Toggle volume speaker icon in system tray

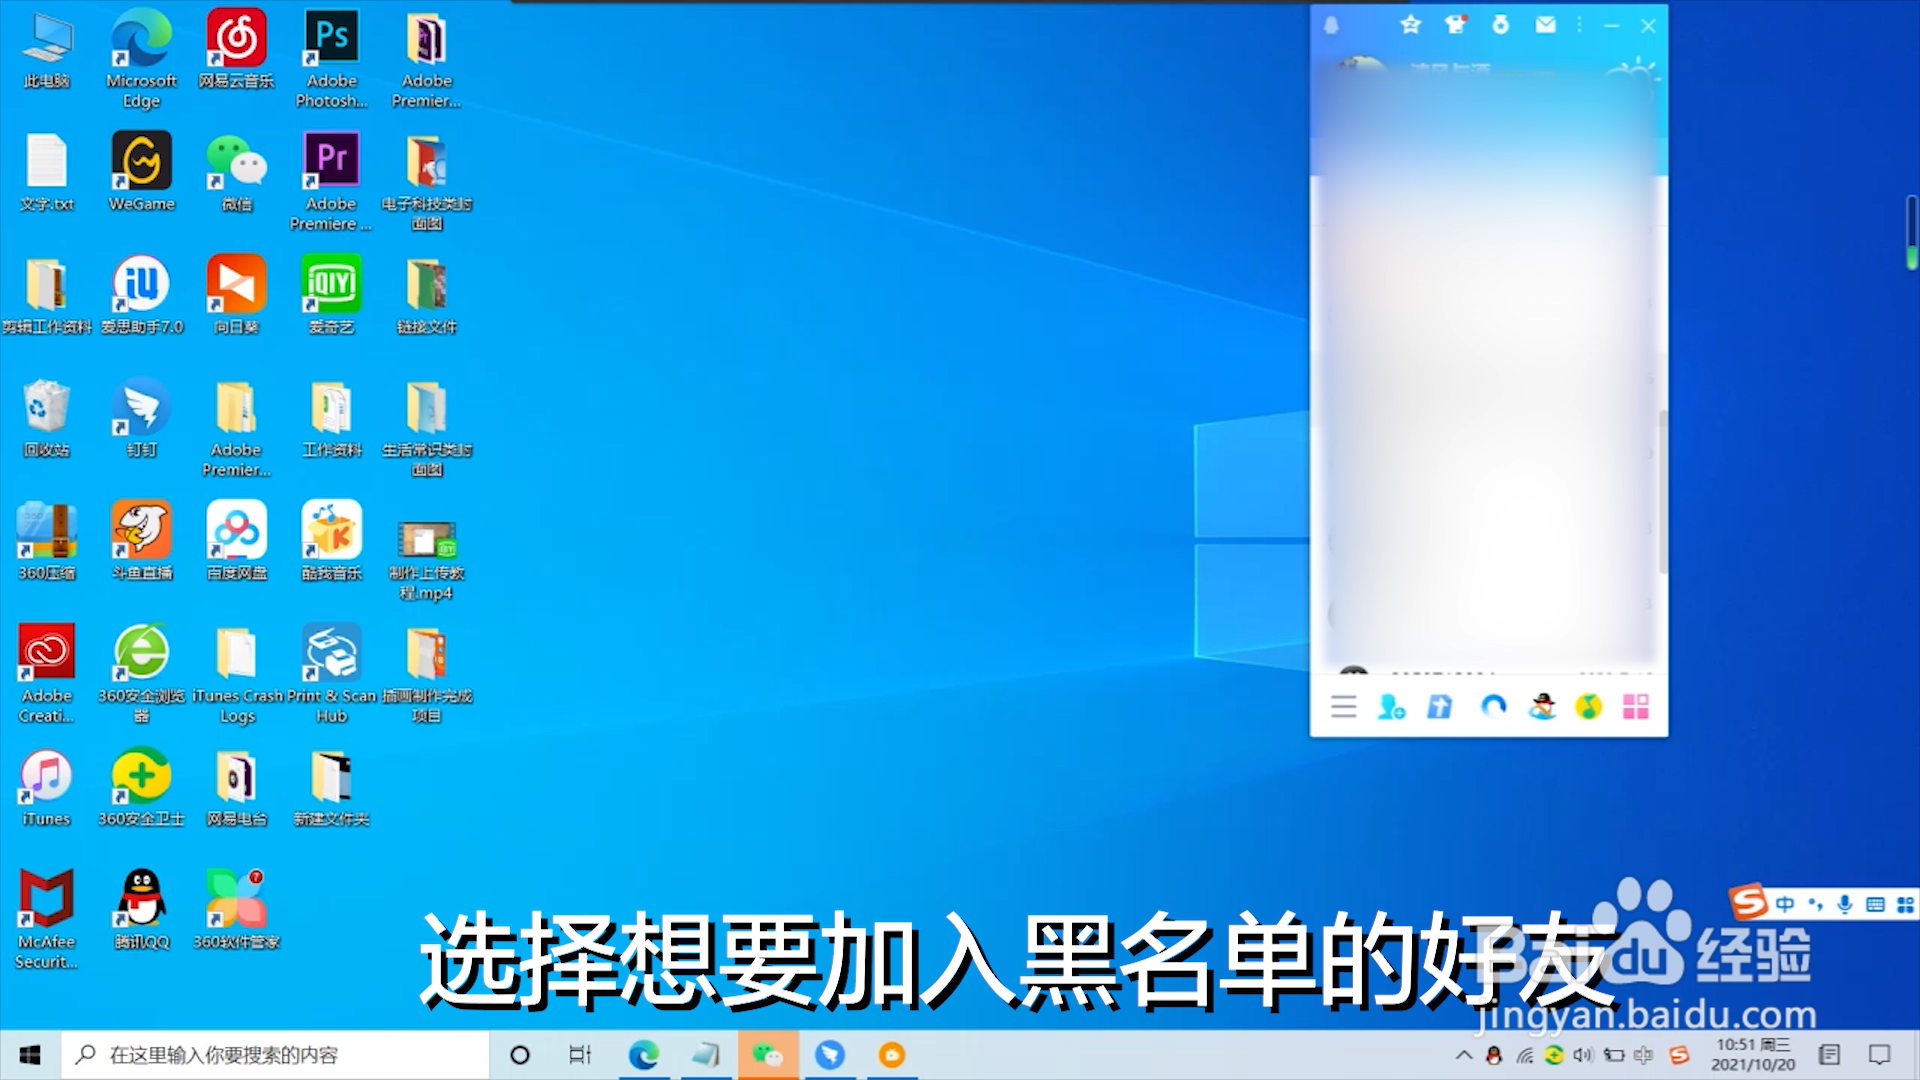(1583, 1055)
